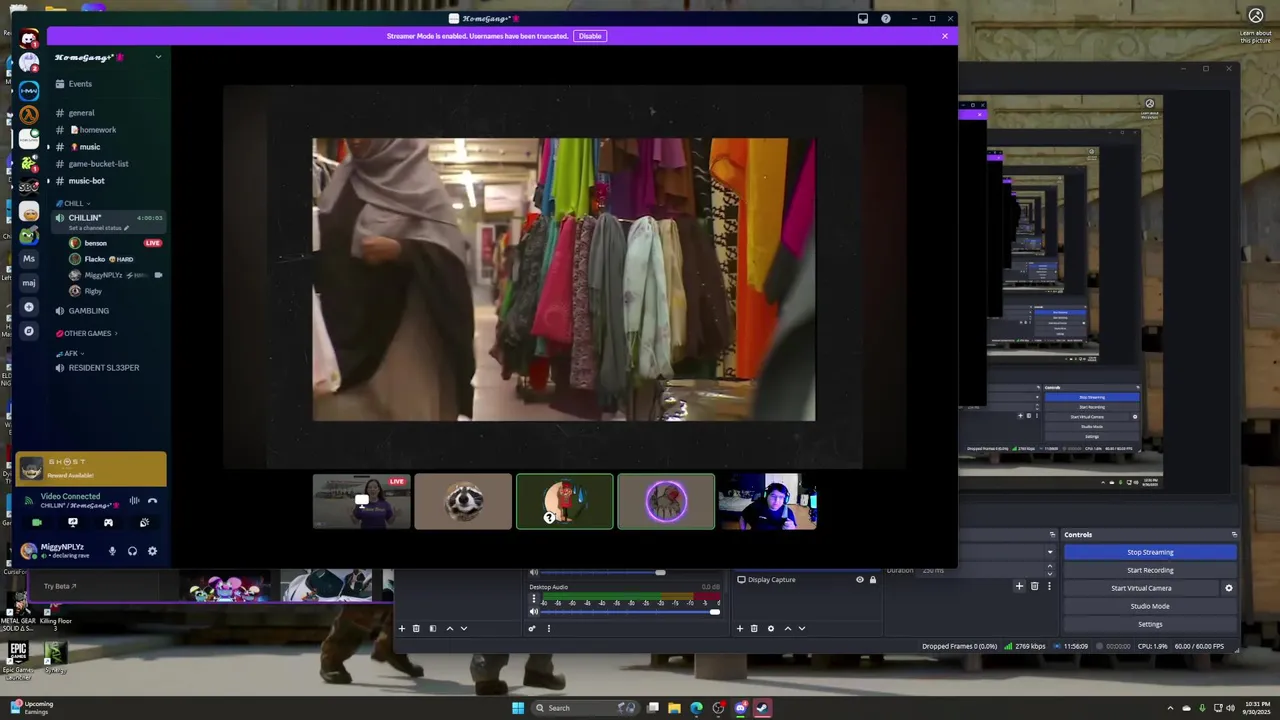Add a source with OBS plus icon
Image resolution: width=1280 pixels, height=720 pixels.
coord(740,628)
